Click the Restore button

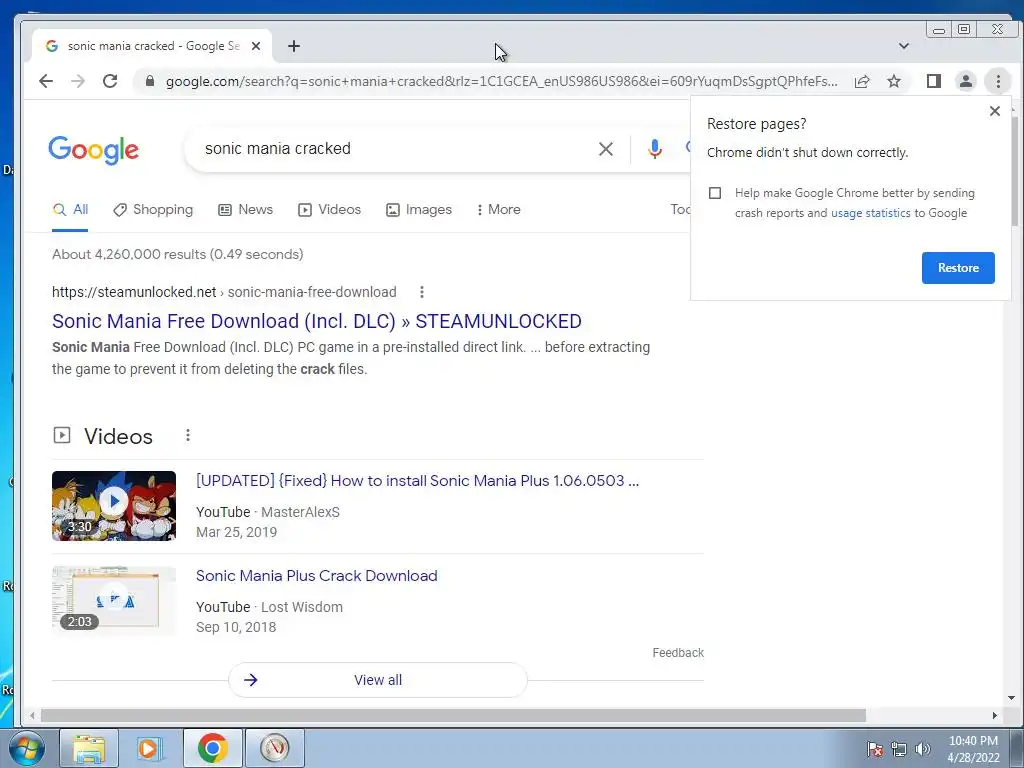click(958, 268)
